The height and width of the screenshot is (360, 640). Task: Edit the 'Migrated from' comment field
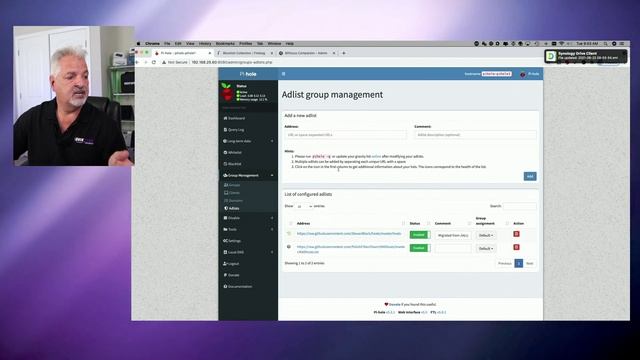point(453,236)
